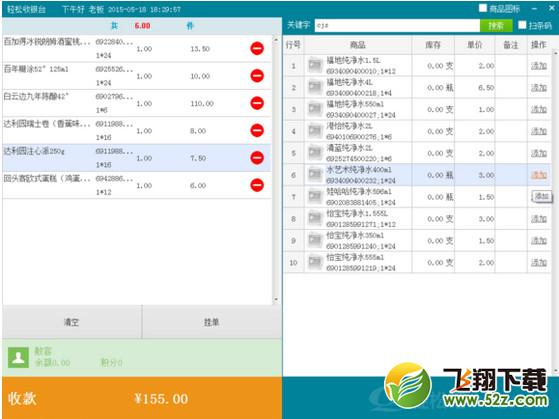Click 清空 to clear the cart
559x419 pixels.
tap(72, 322)
